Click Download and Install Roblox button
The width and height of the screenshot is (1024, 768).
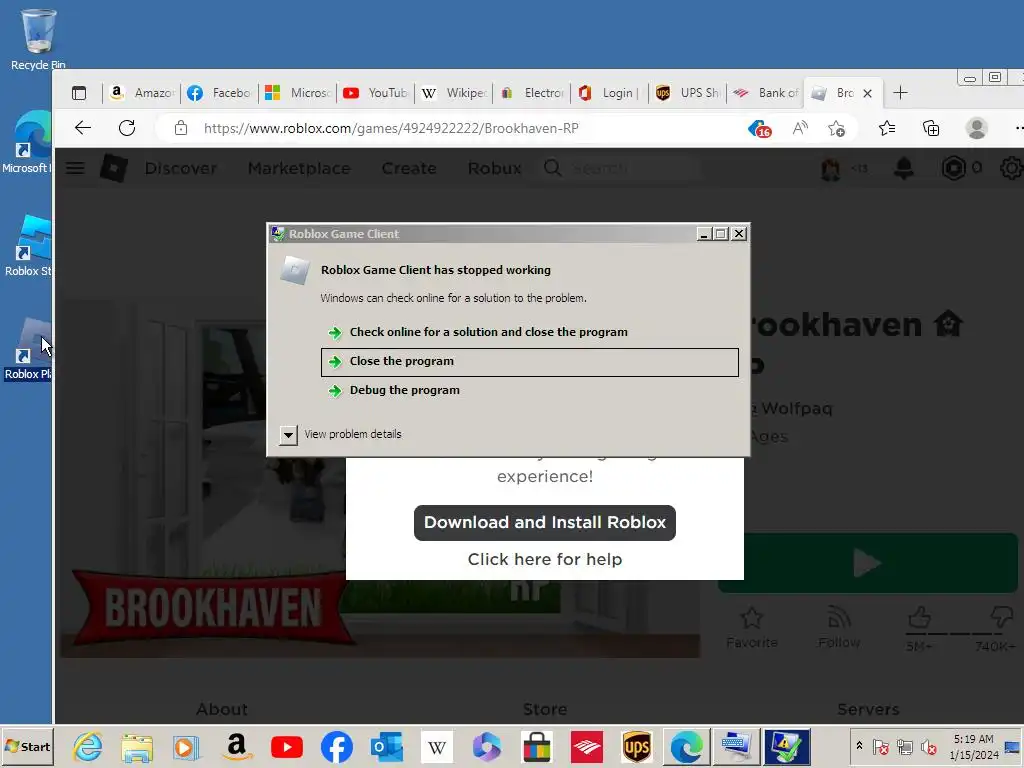(545, 522)
